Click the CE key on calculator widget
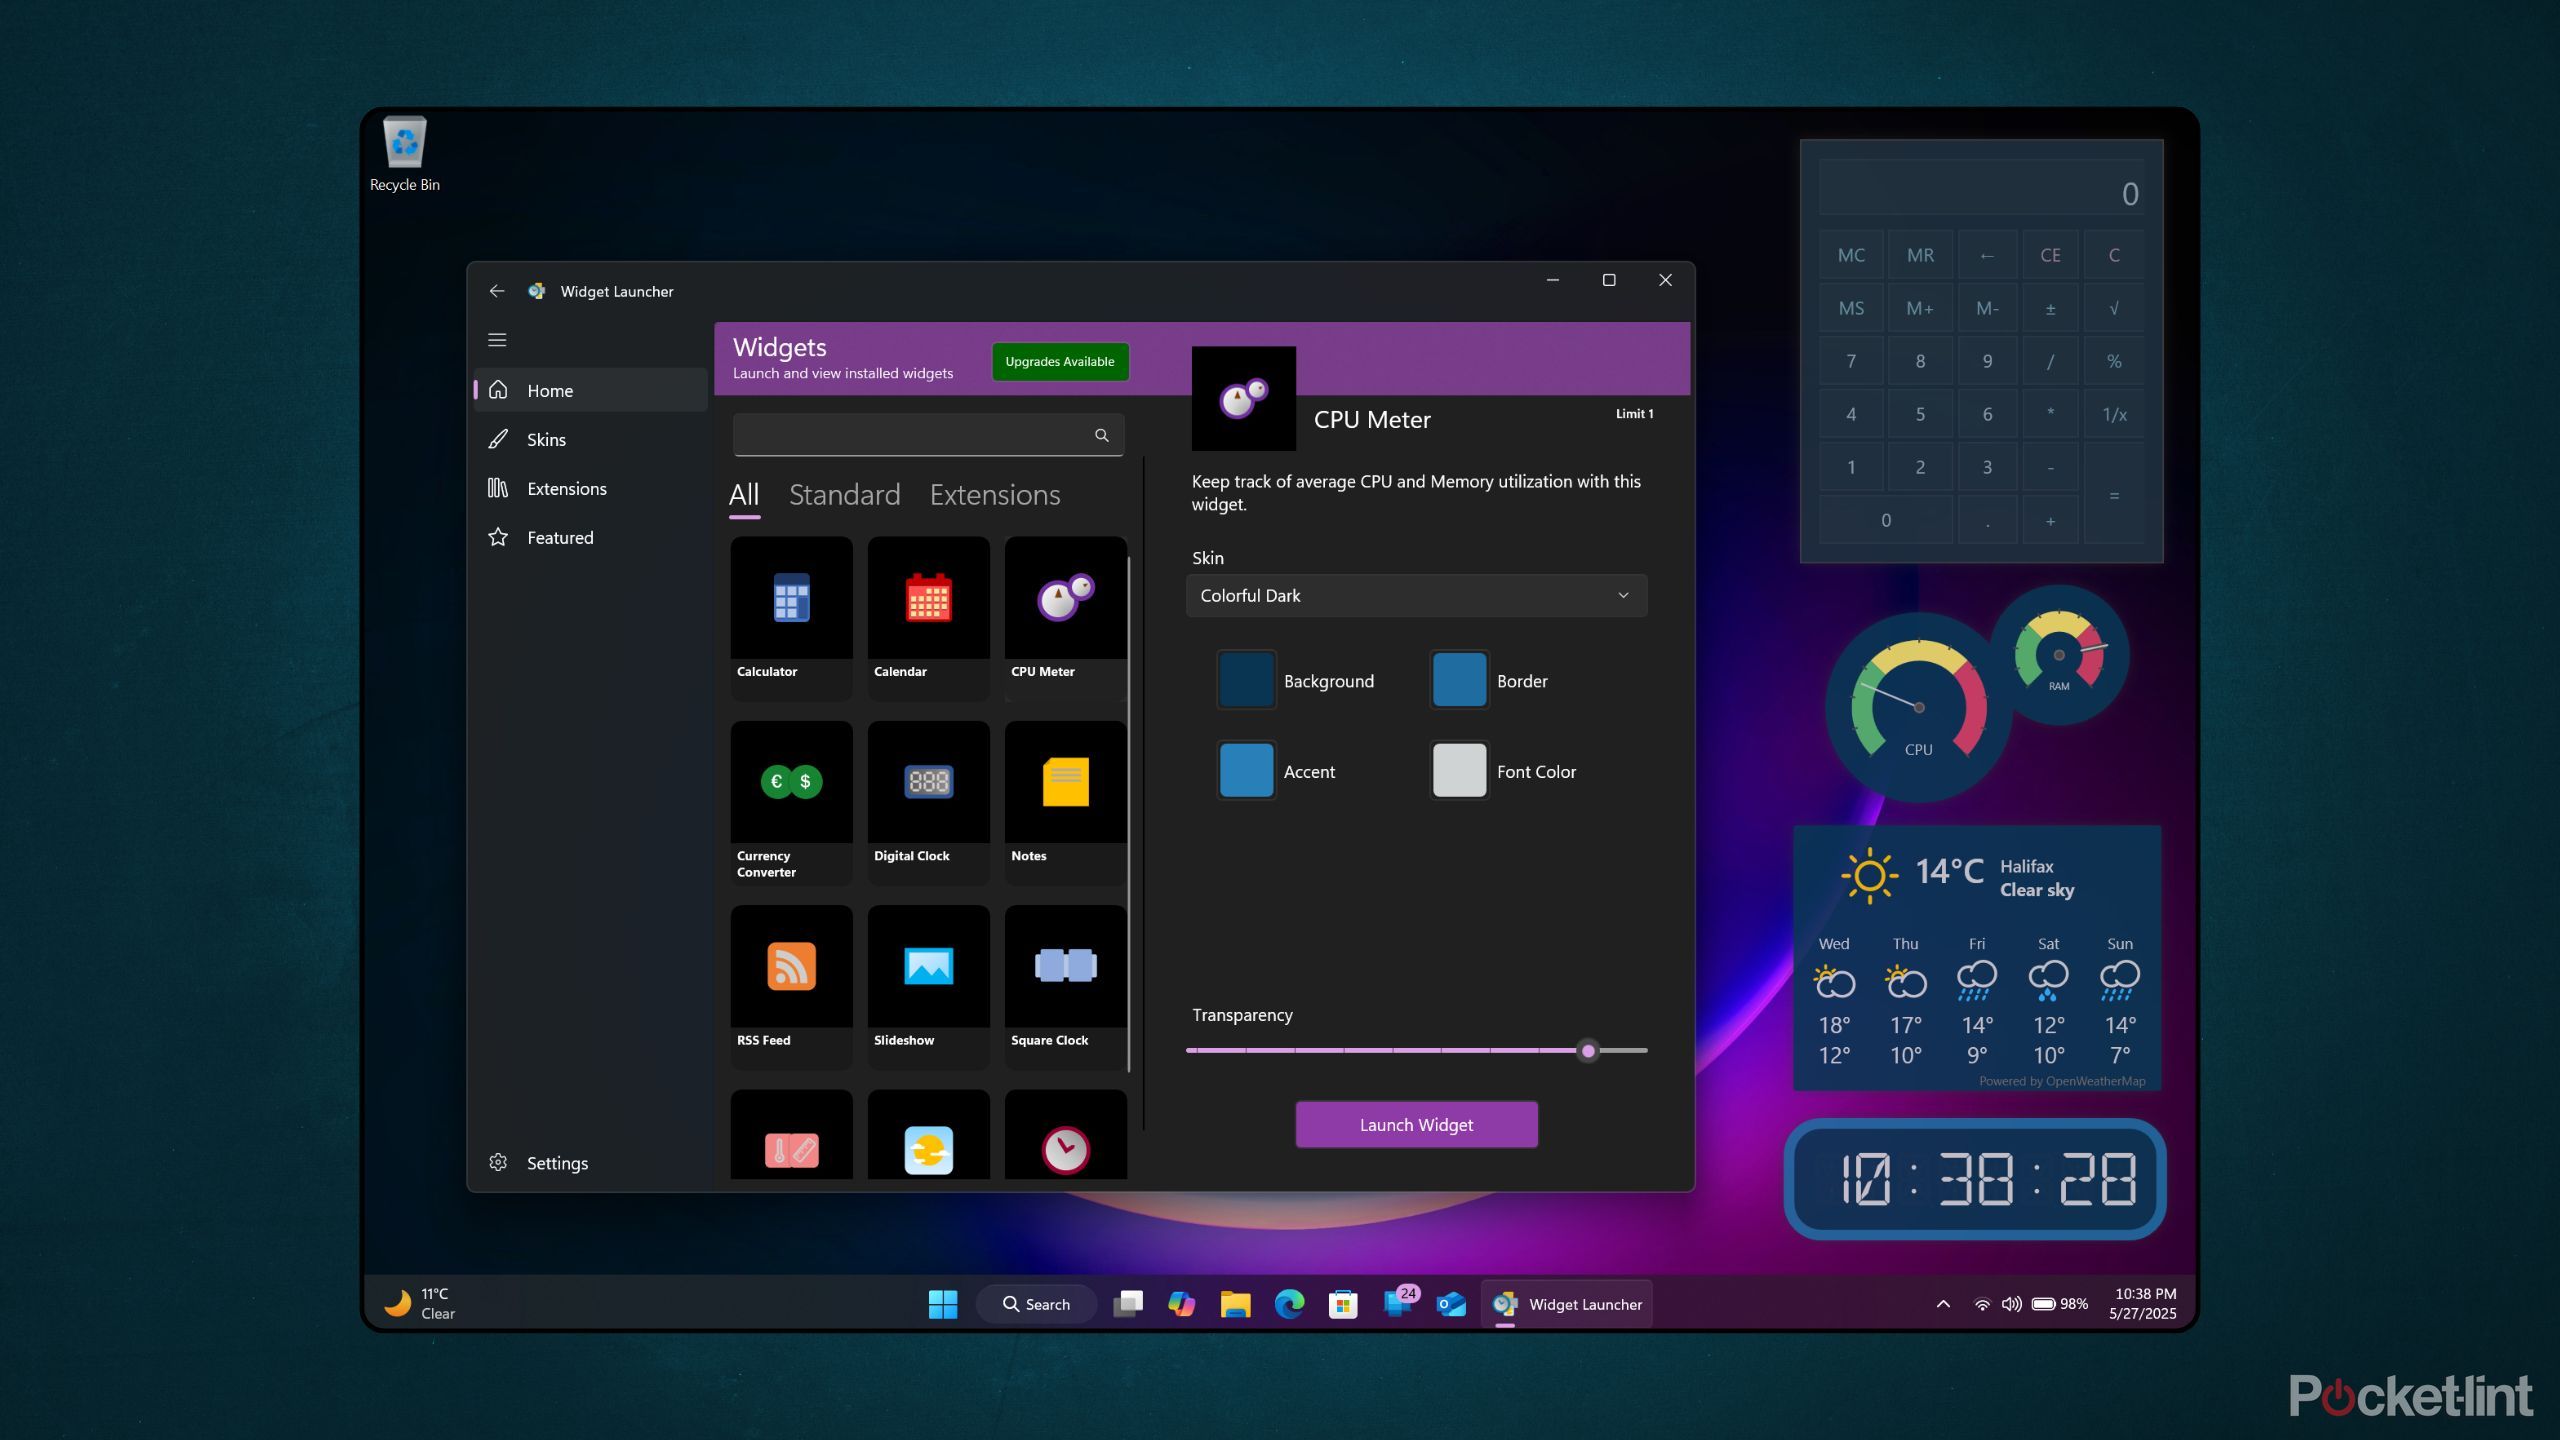 [x=2050, y=255]
